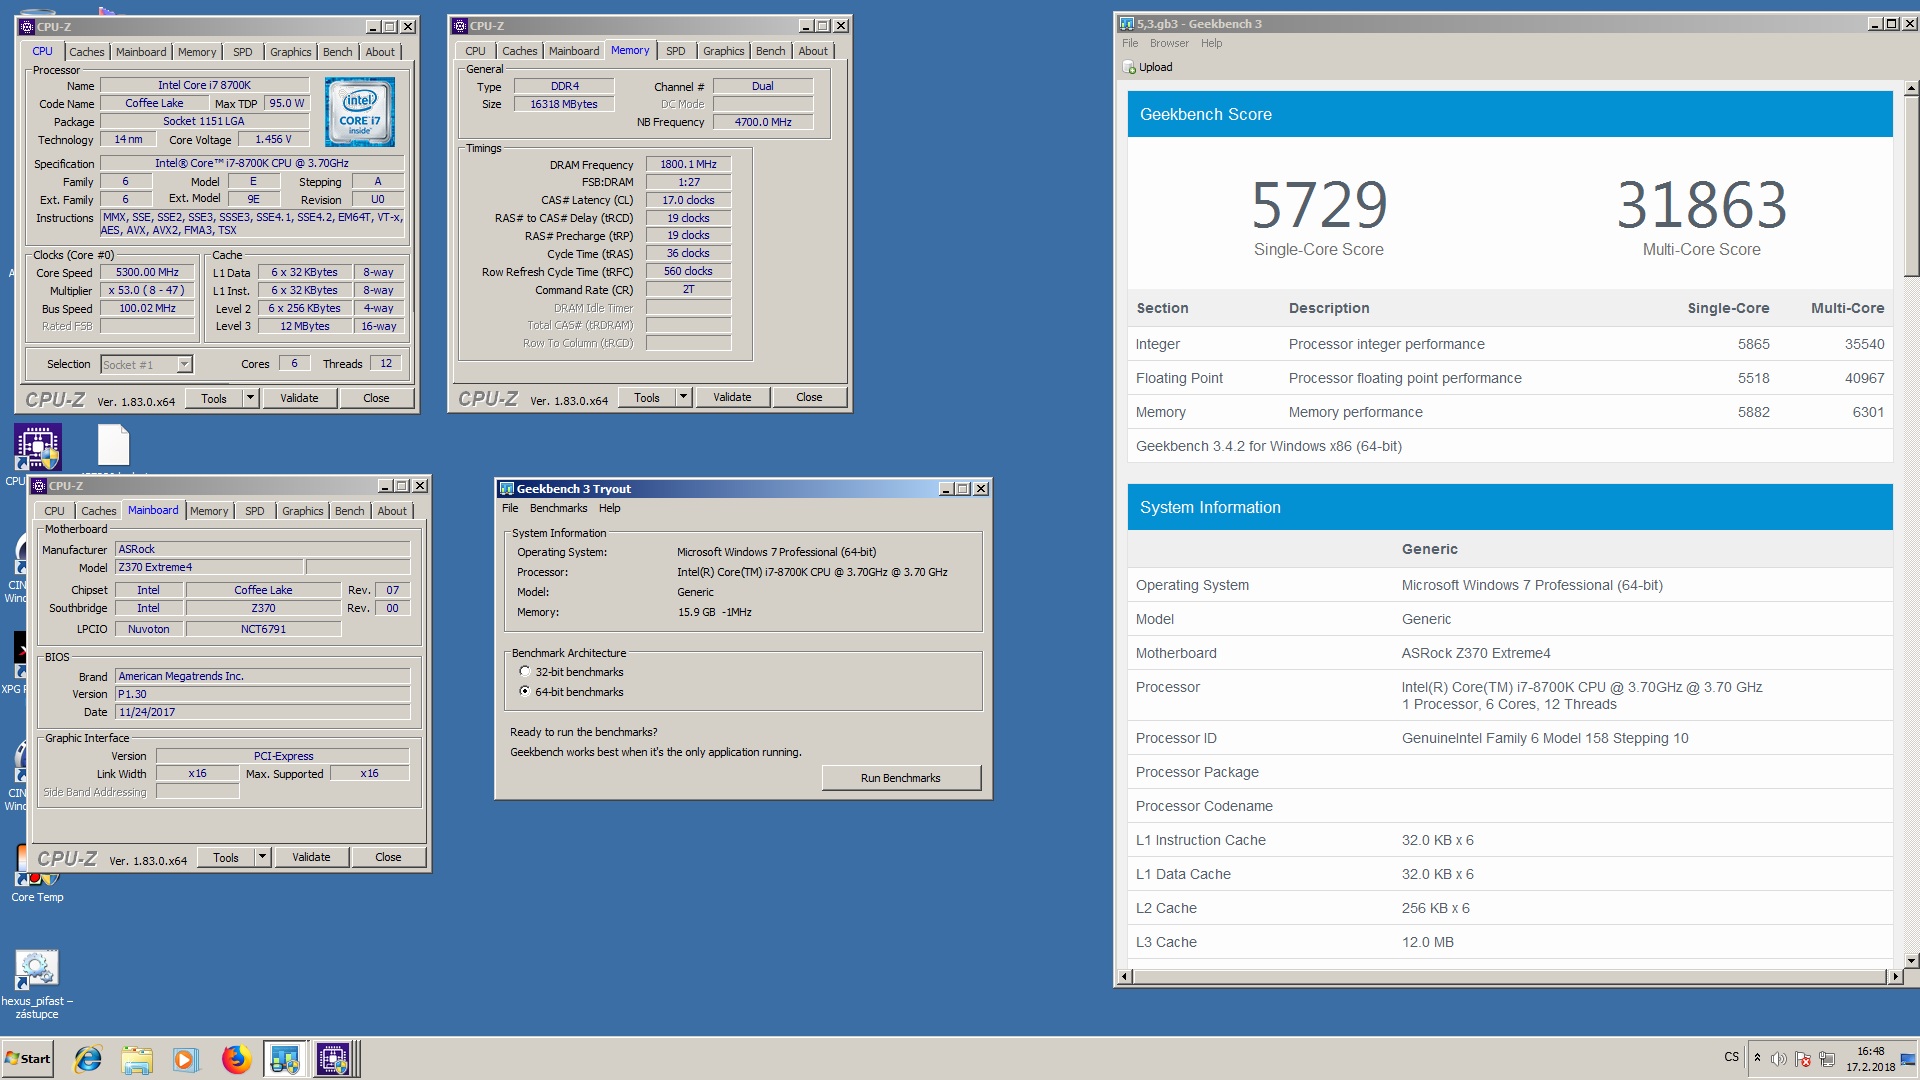Select the blank document desktop icon
Viewport: 1920px width, 1080px height.
[113, 447]
